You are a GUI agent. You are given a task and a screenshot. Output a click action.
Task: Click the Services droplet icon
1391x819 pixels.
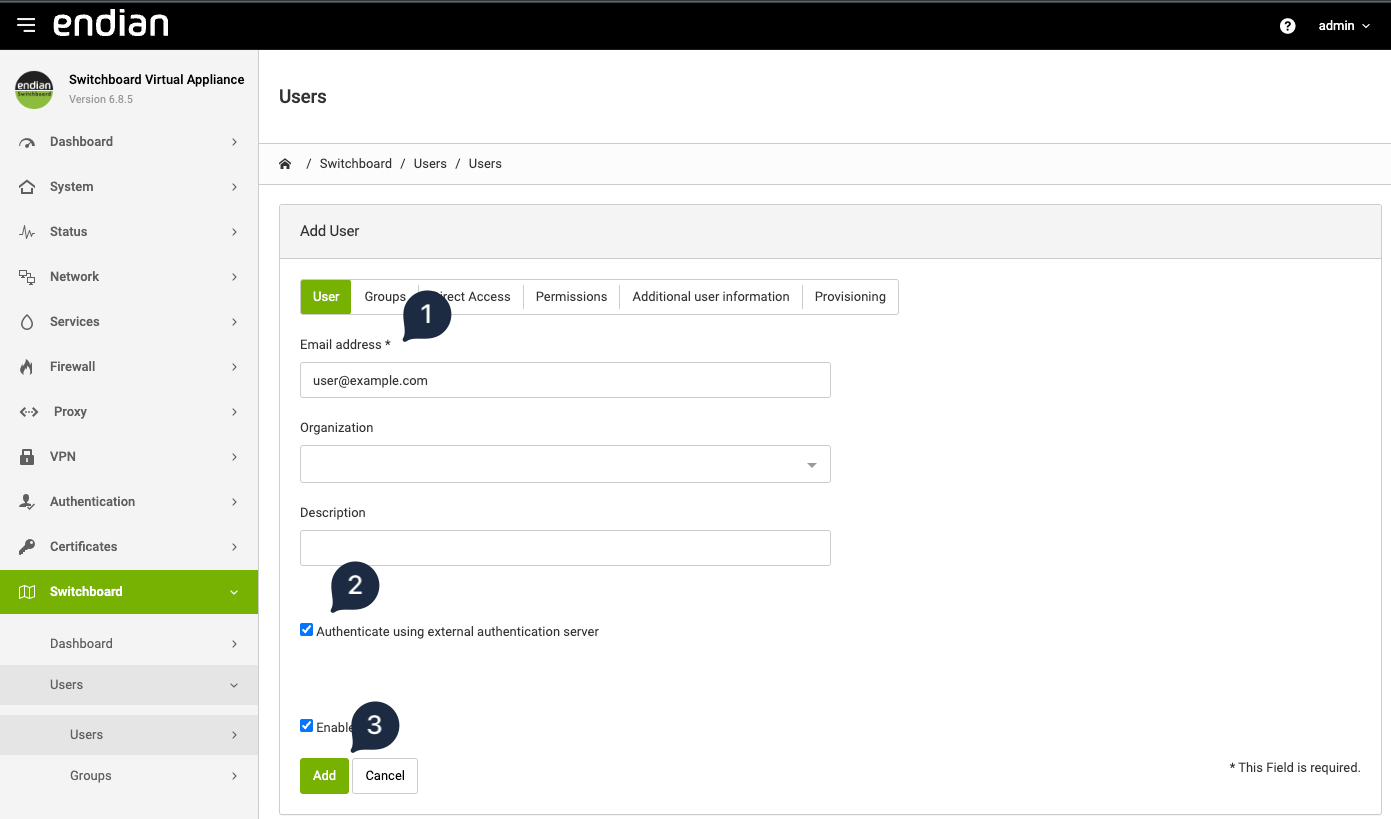coord(27,322)
